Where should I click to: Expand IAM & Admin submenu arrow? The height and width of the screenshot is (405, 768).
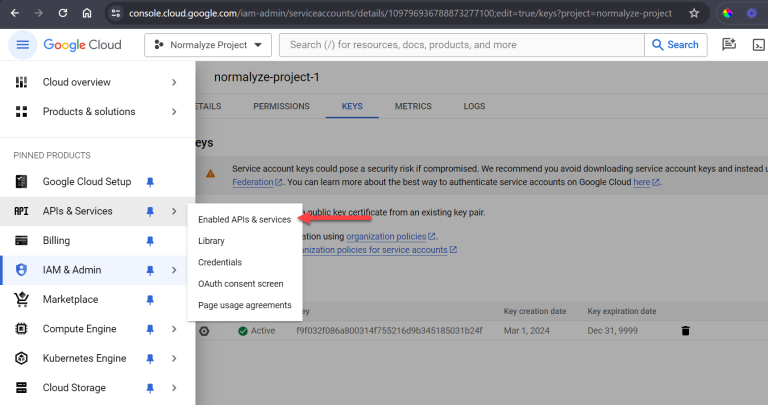[174, 270]
